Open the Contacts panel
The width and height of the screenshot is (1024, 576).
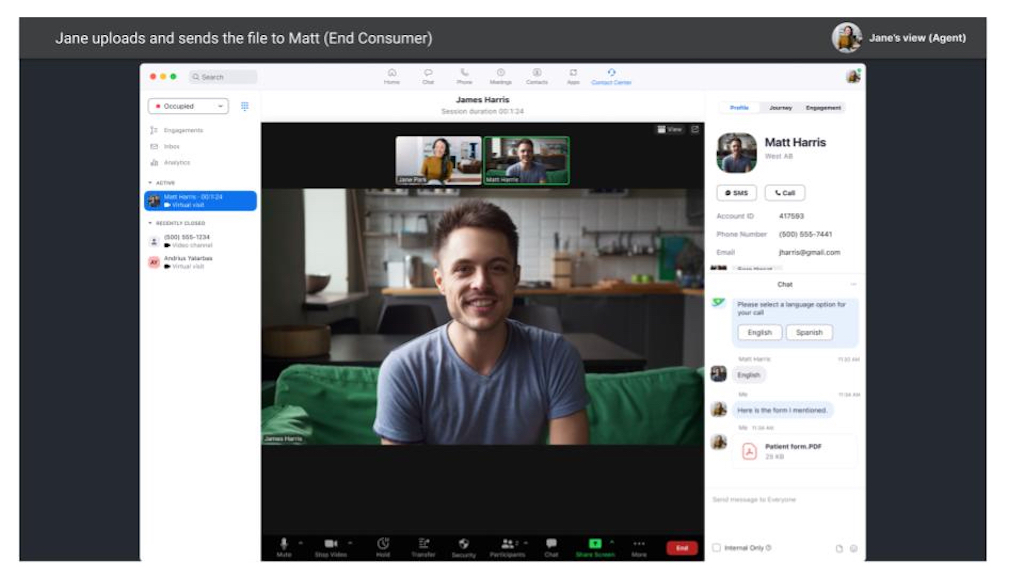pyautogui.click(x=539, y=75)
